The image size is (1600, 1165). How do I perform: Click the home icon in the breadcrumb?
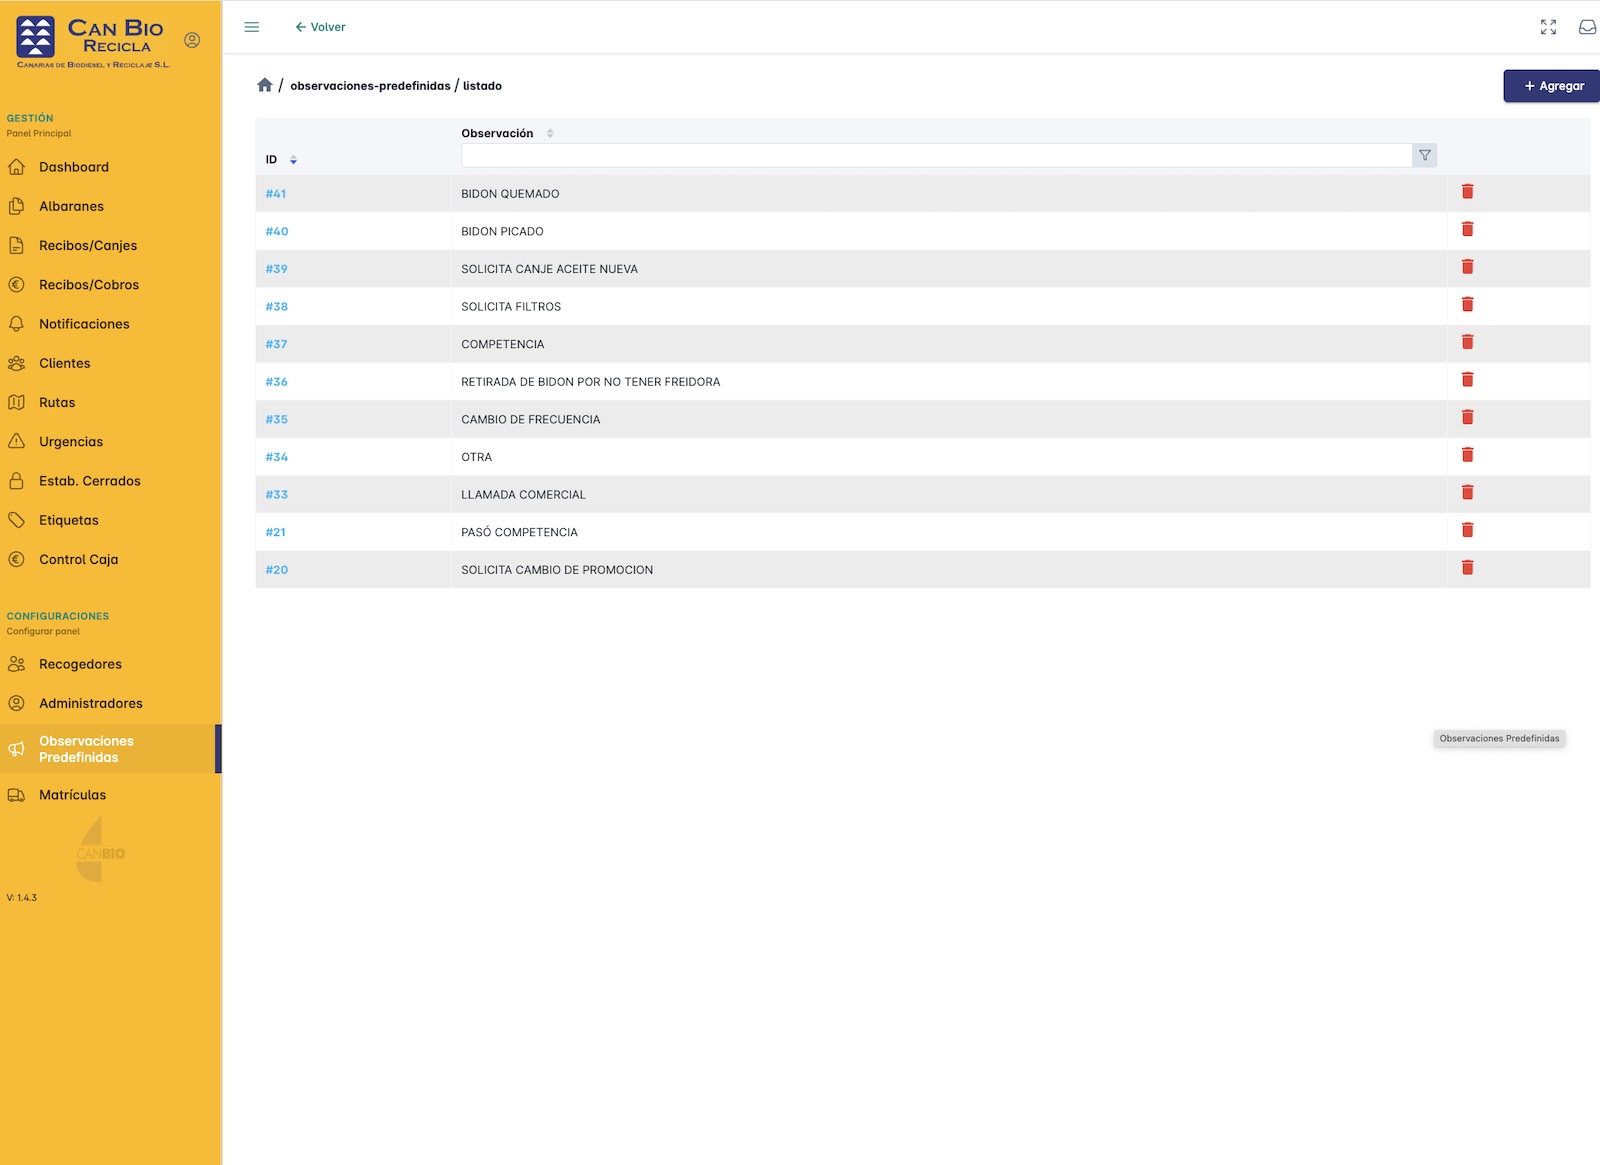265,86
